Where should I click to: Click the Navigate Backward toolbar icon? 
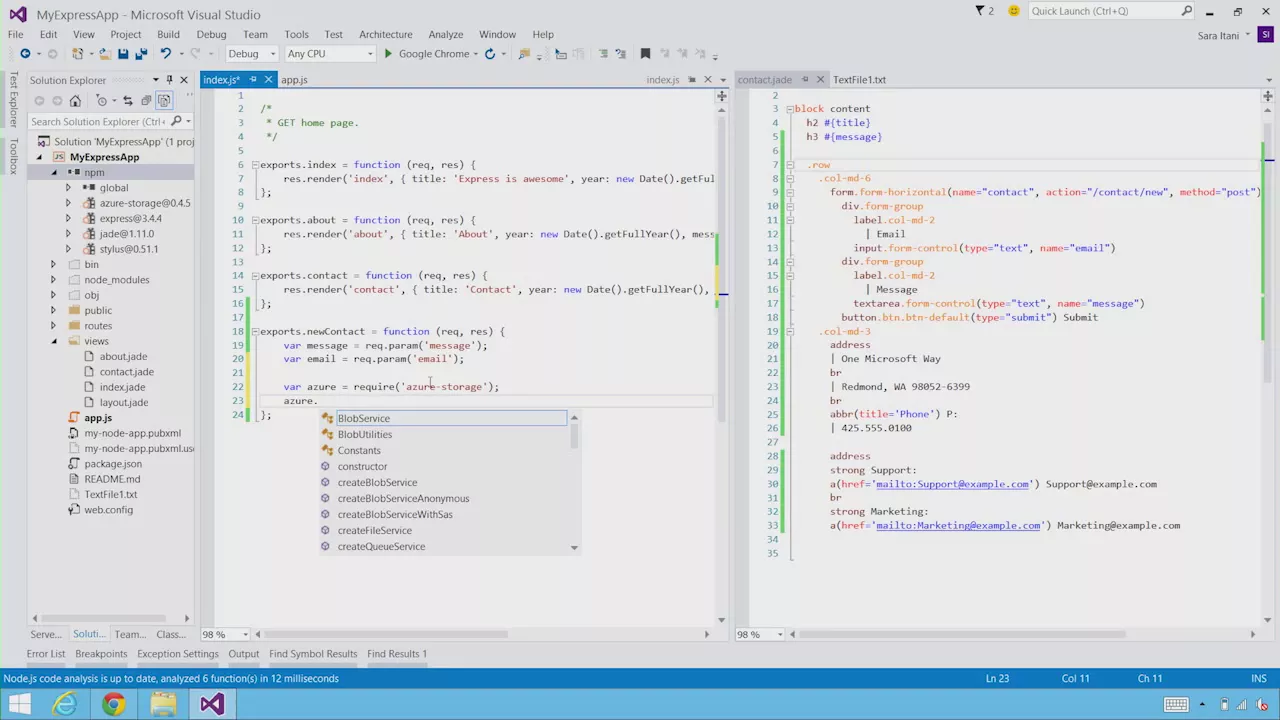25,54
